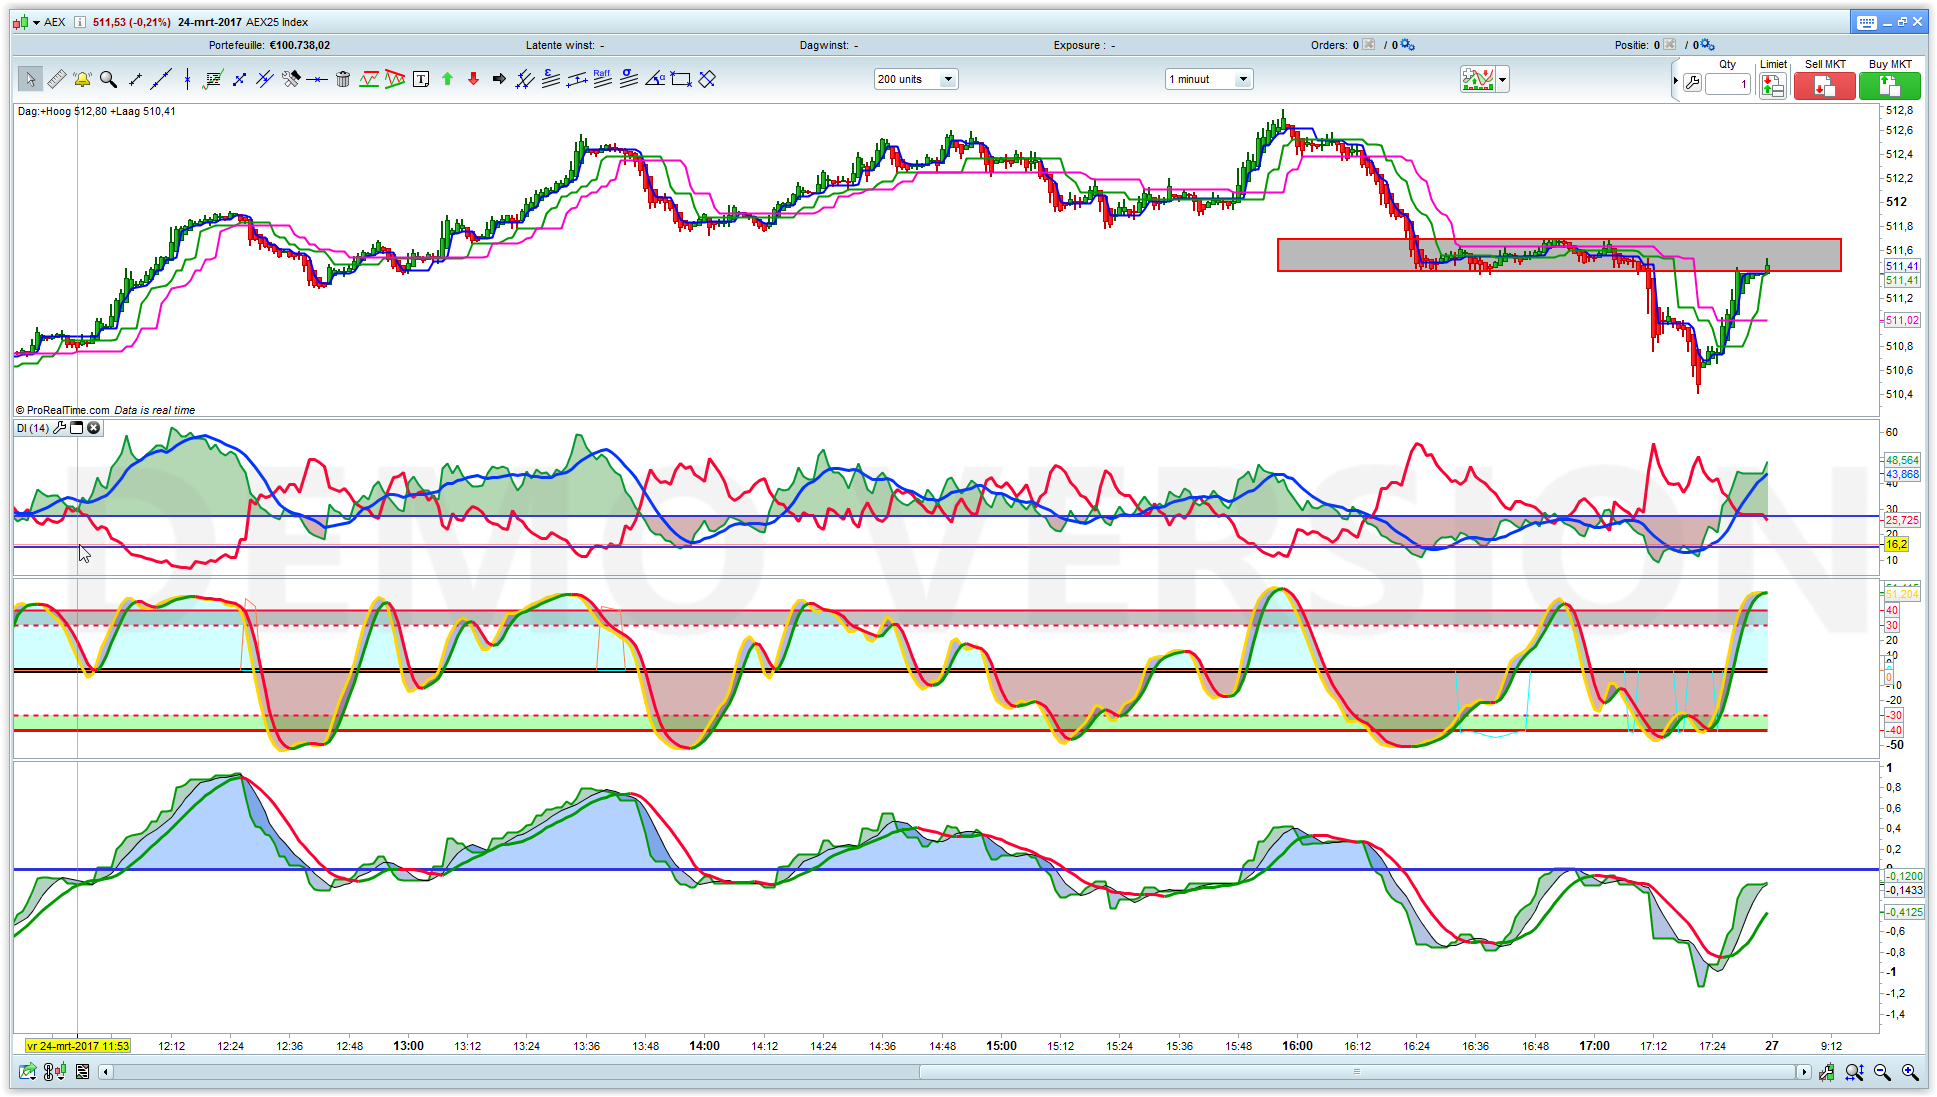
Task: Select the ruler measurement tool
Action: tap(56, 79)
